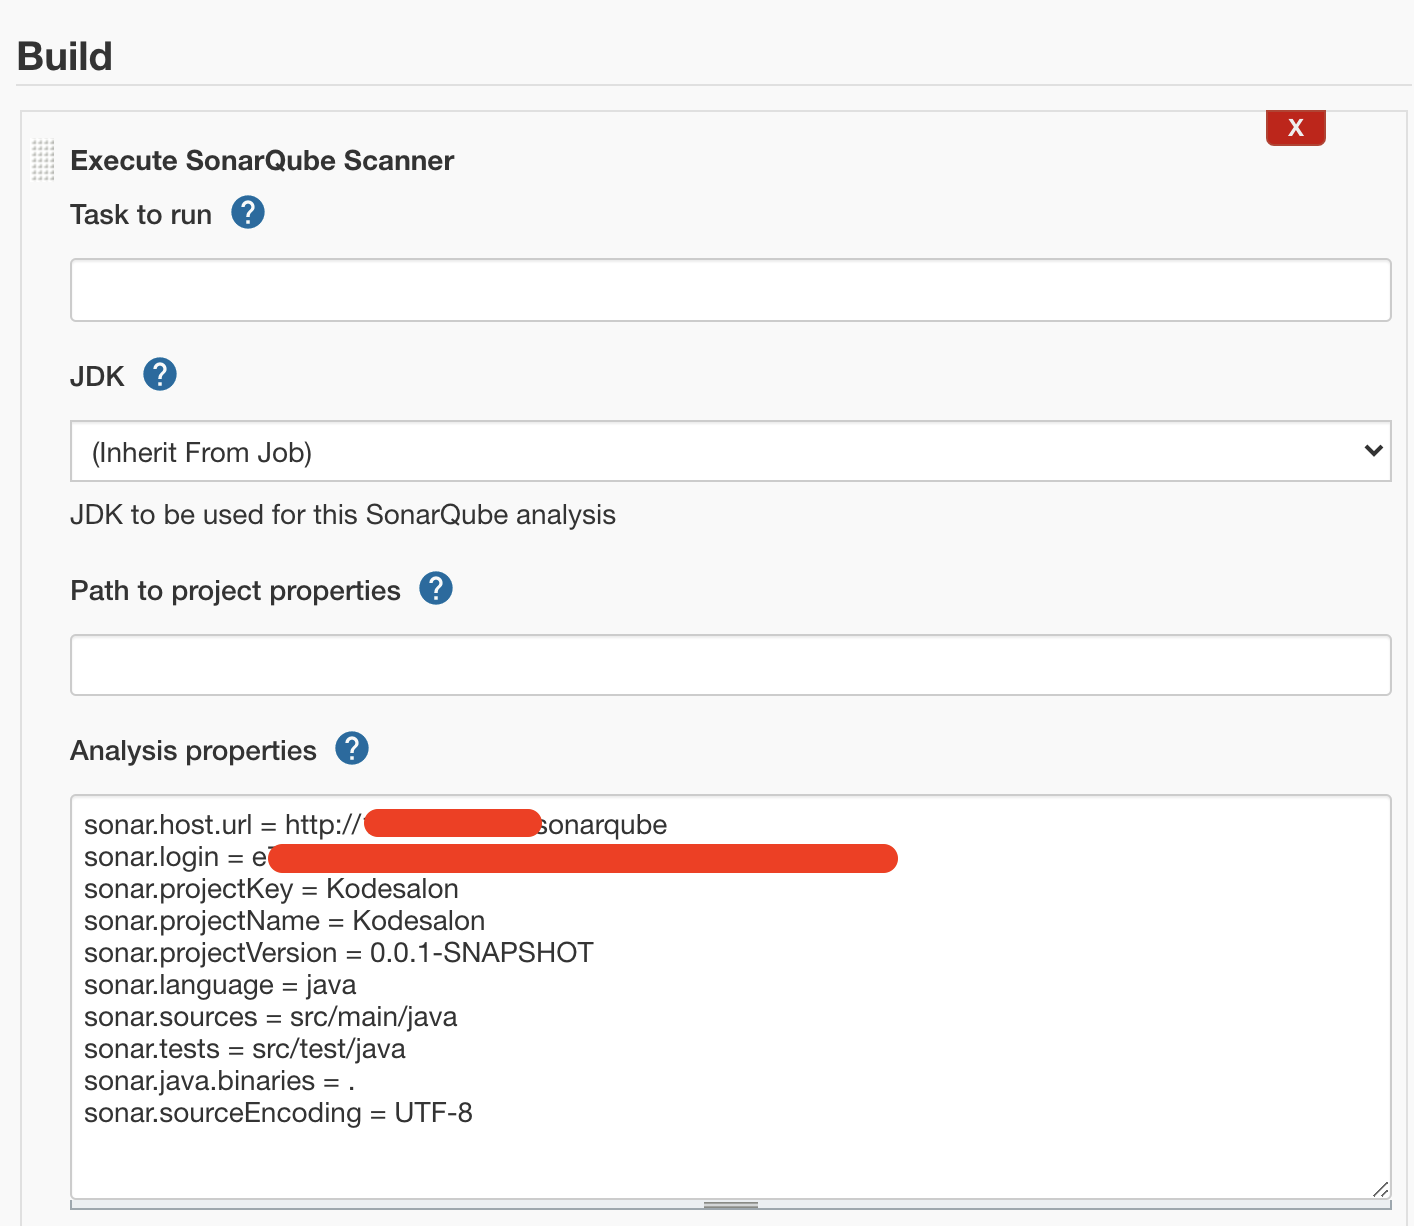Remove the Execute SonarQube Scanner build step

click(1295, 127)
